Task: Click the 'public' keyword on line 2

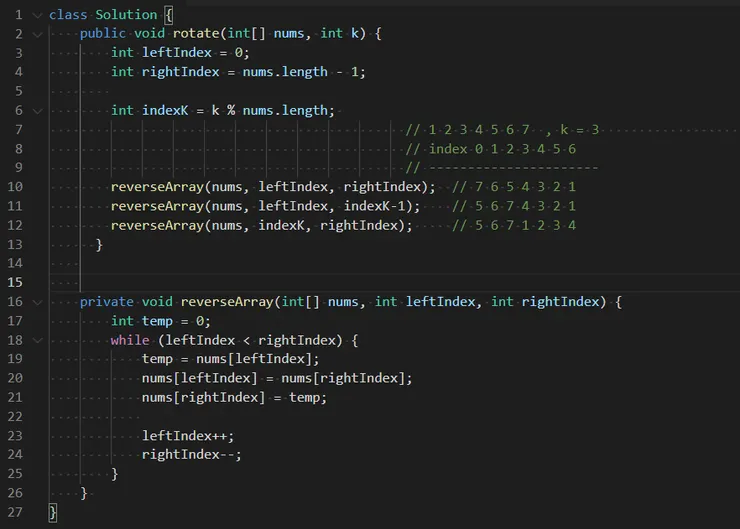Action: pos(103,34)
